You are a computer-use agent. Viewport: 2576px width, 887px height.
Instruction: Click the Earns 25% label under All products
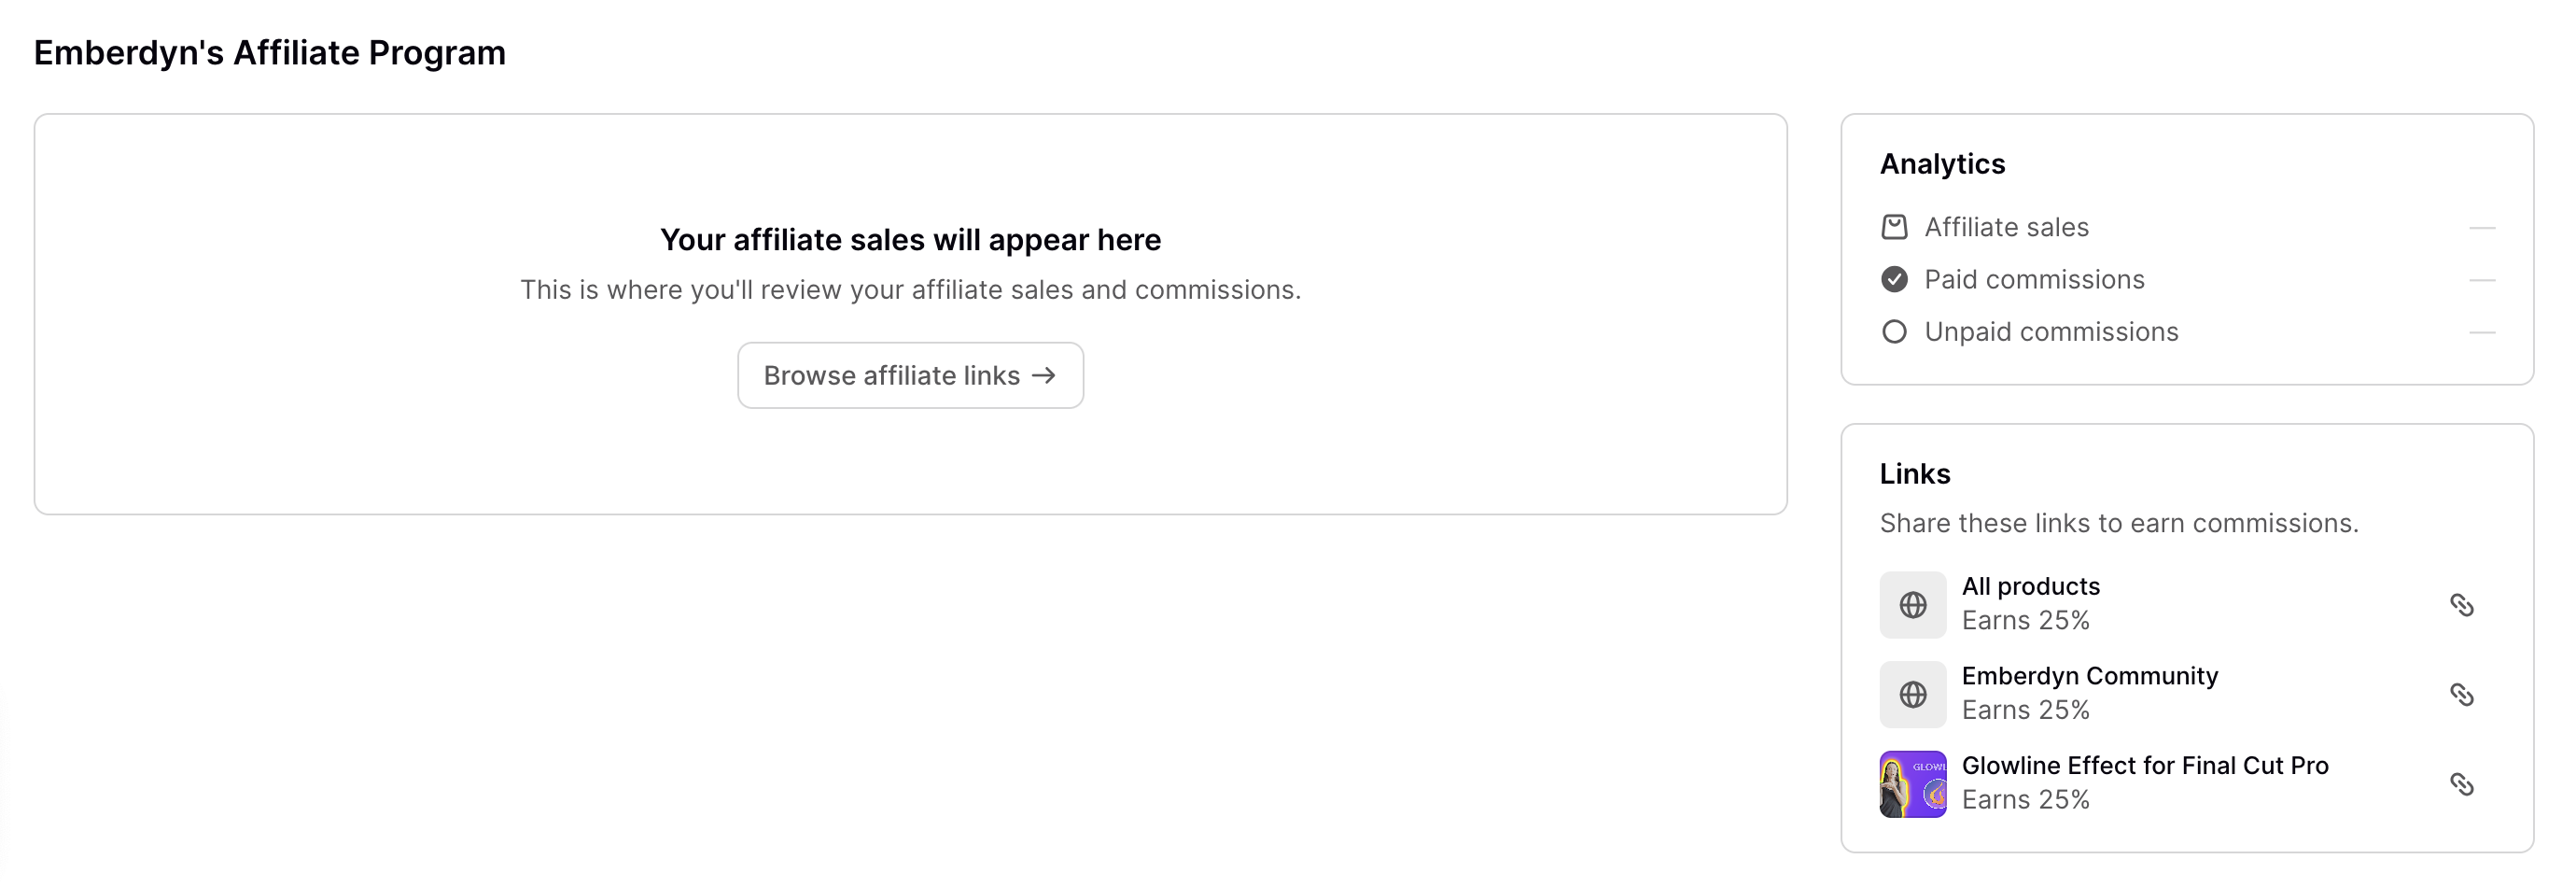(2026, 620)
